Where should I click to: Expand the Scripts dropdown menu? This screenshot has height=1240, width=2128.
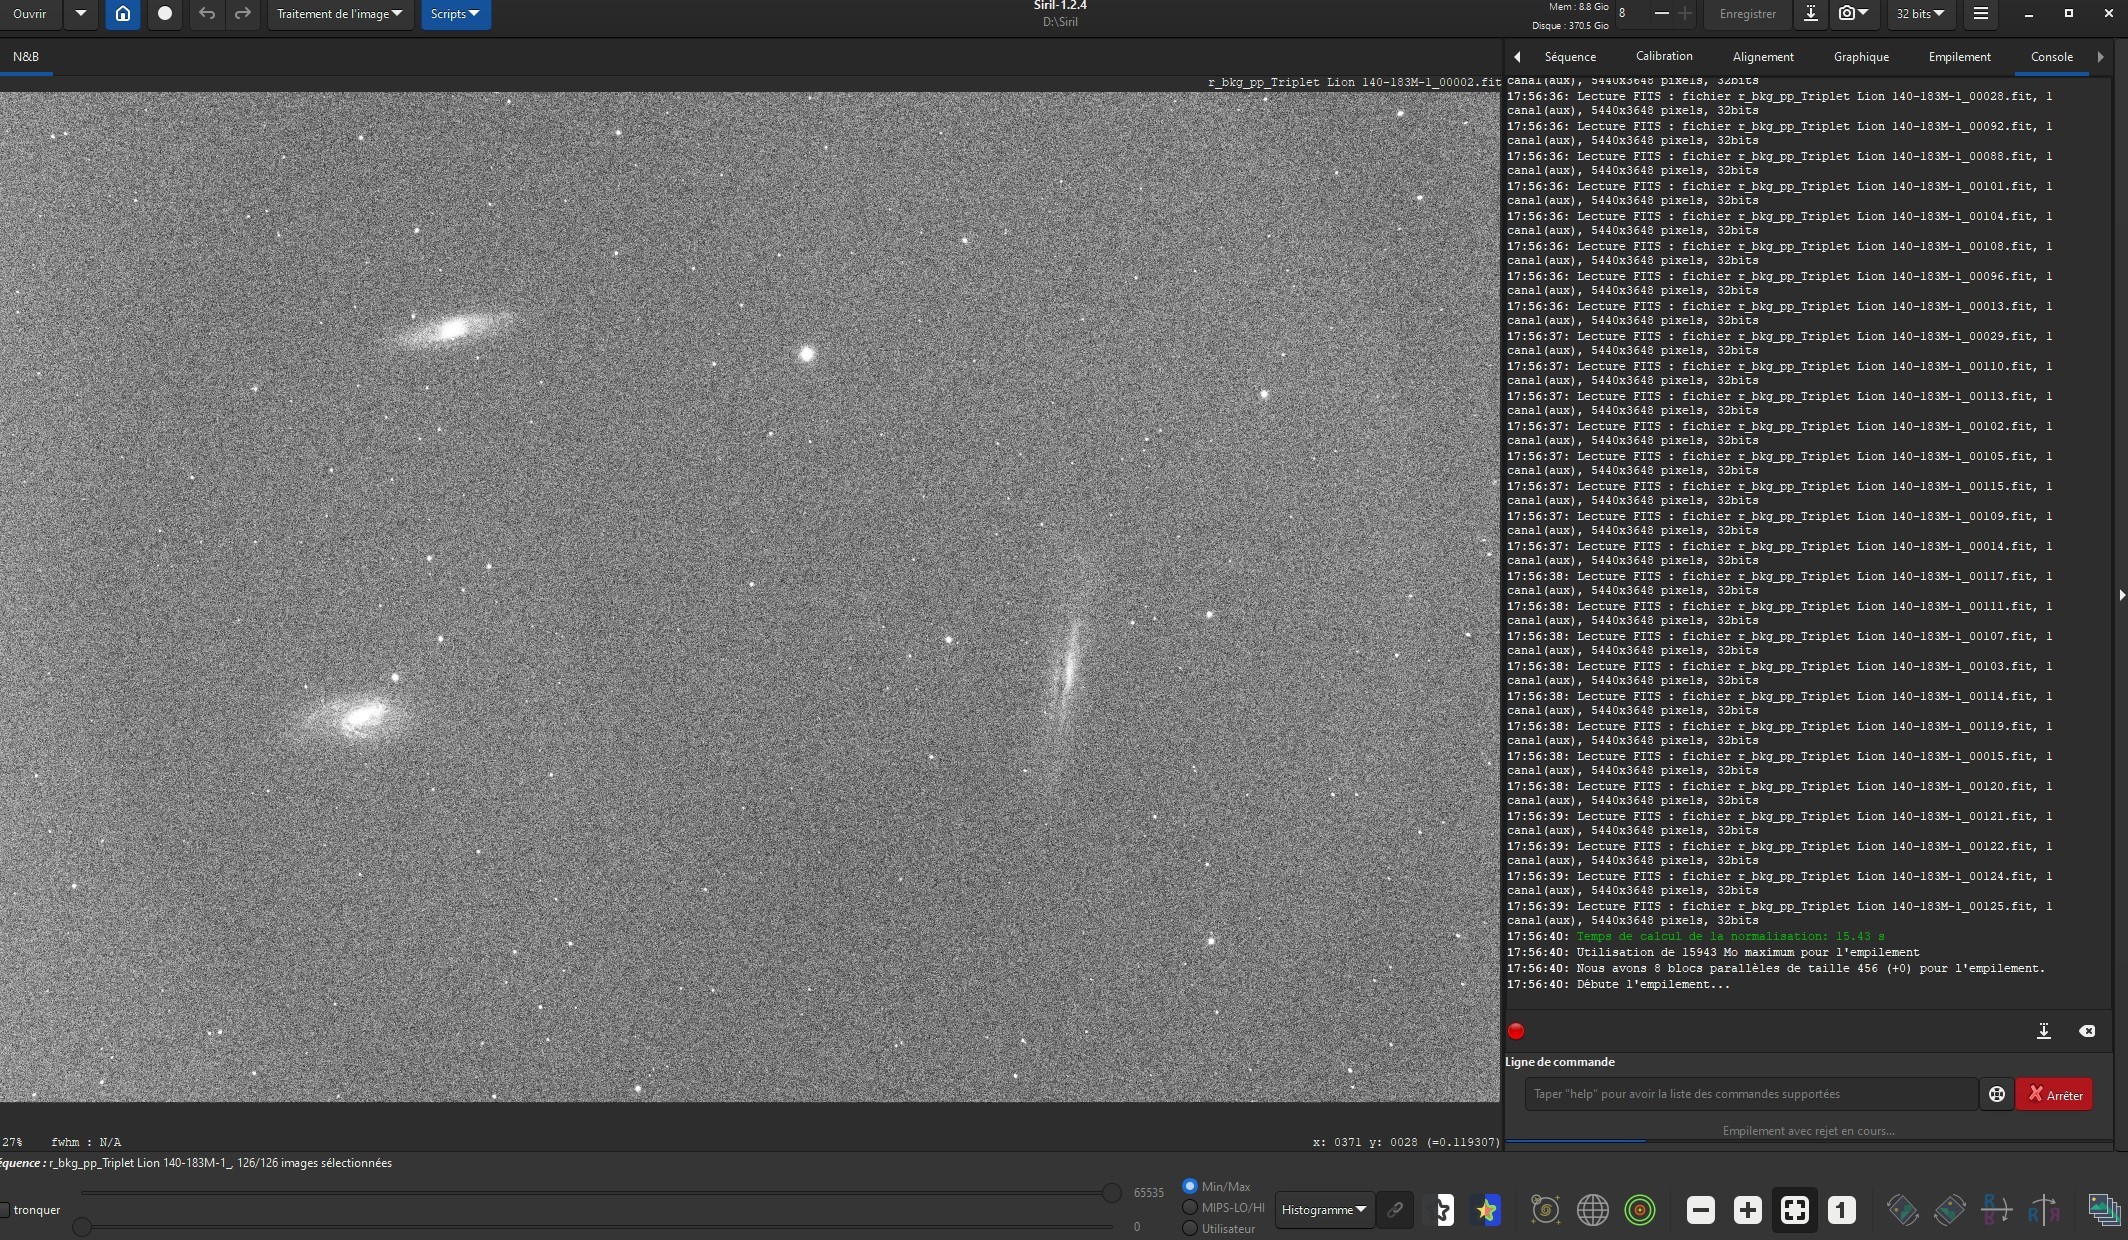(x=455, y=14)
